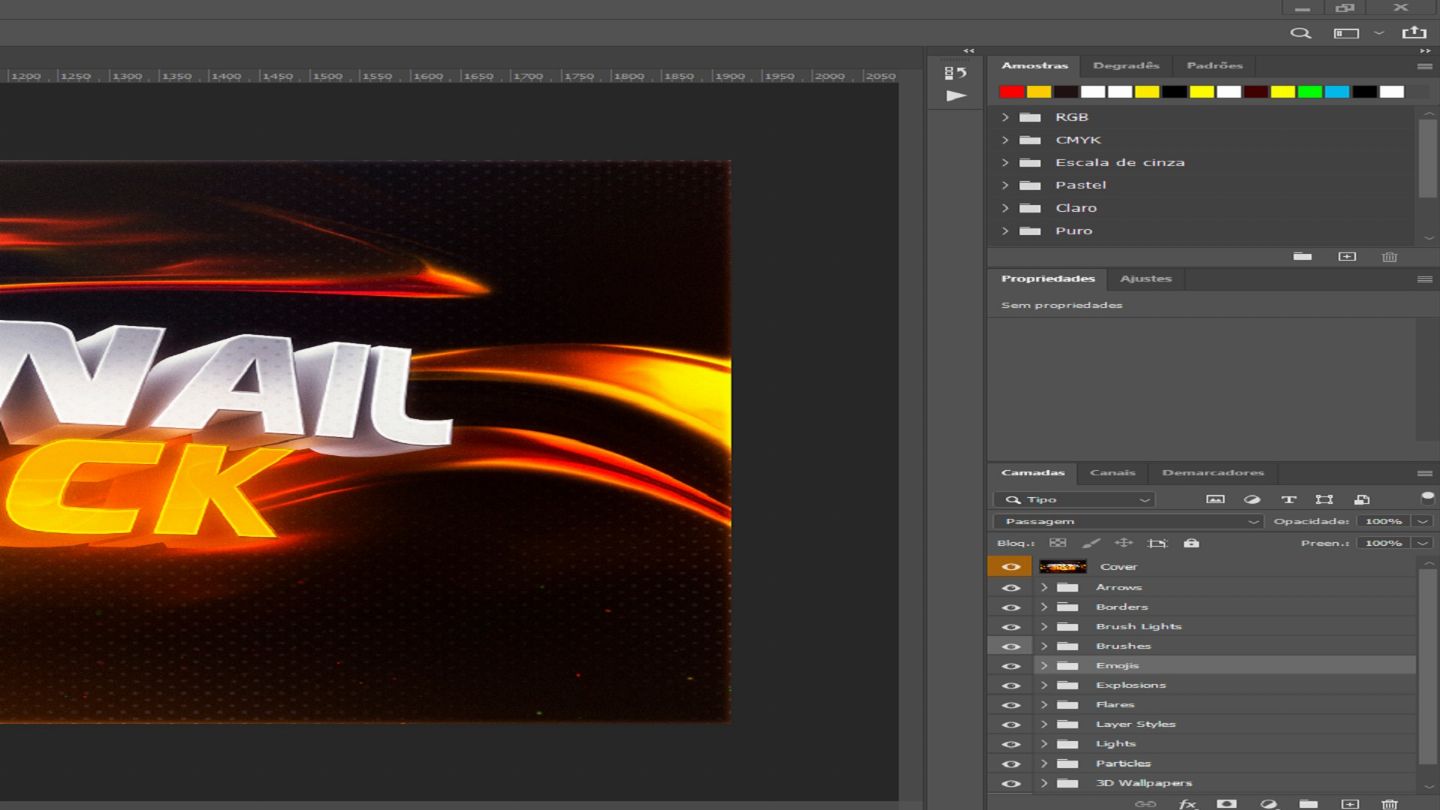Open the Opacidade value dropdown arrow
The height and width of the screenshot is (810, 1440).
(1422, 521)
